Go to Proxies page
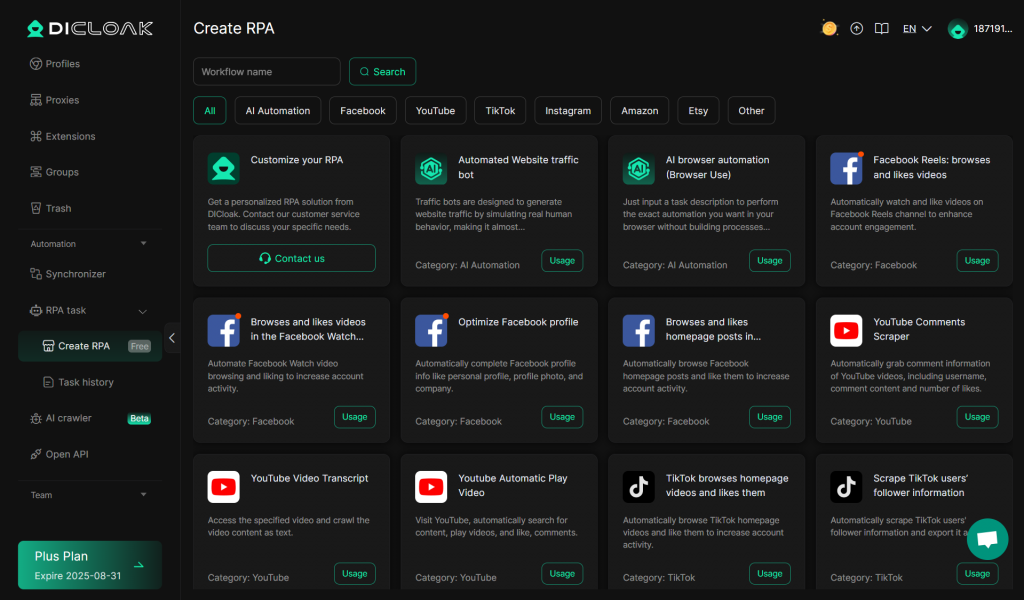This screenshot has width=1024, height=600. coord(55,100)
